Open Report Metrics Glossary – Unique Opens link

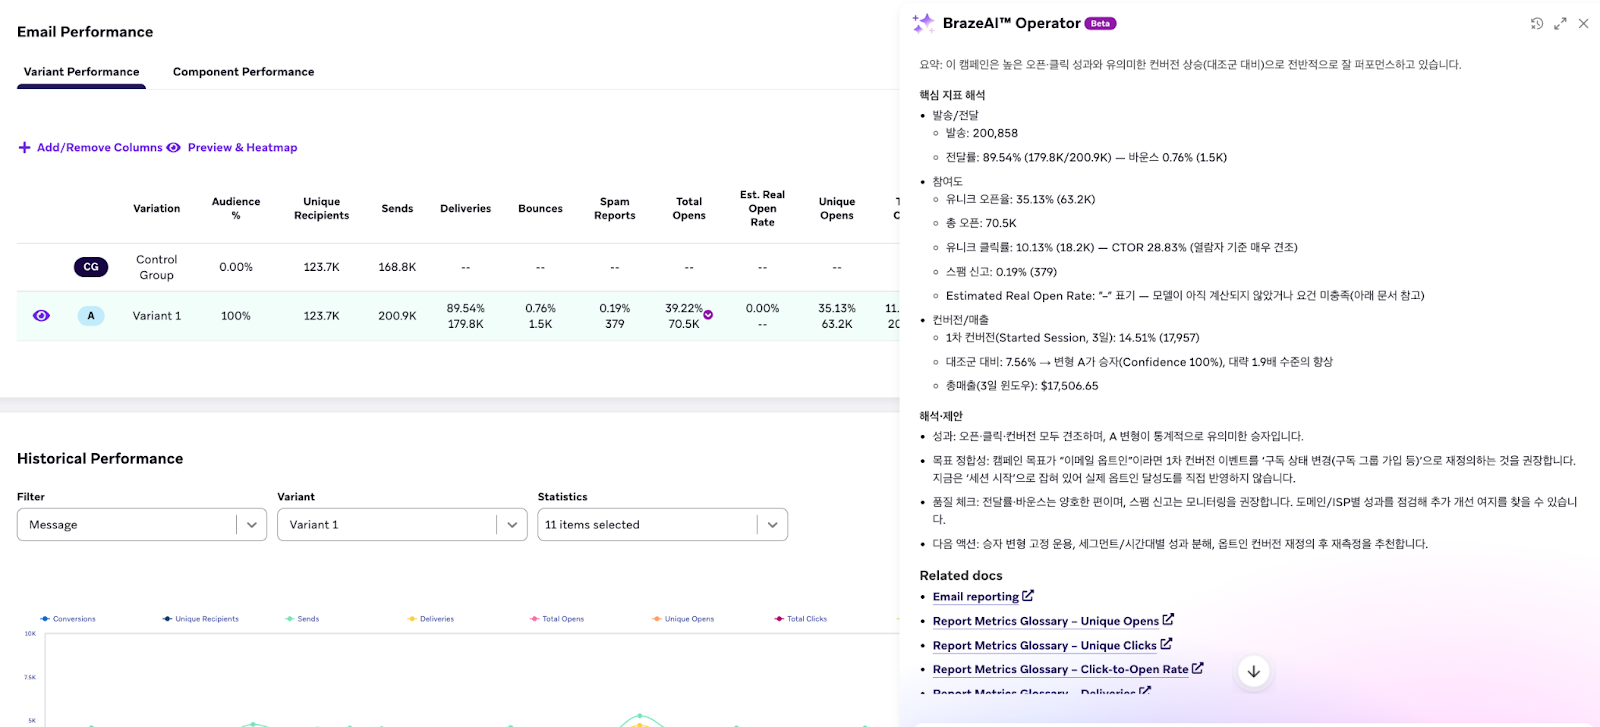click(x=1046, y=621)
